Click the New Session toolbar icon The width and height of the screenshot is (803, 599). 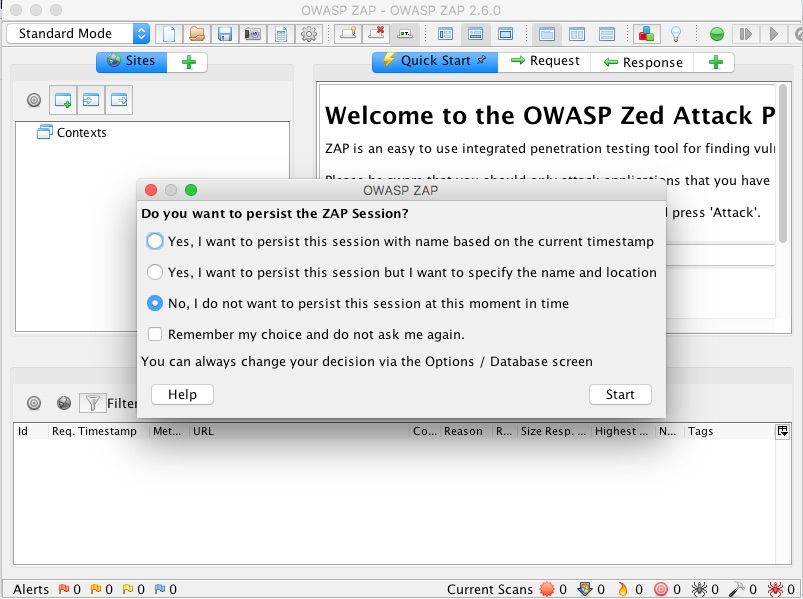coord(169,34)
